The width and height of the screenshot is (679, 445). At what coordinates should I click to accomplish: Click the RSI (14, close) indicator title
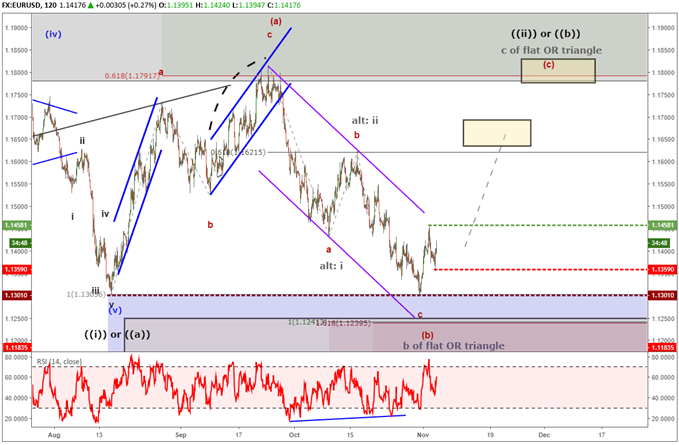[x=59, y=361]
